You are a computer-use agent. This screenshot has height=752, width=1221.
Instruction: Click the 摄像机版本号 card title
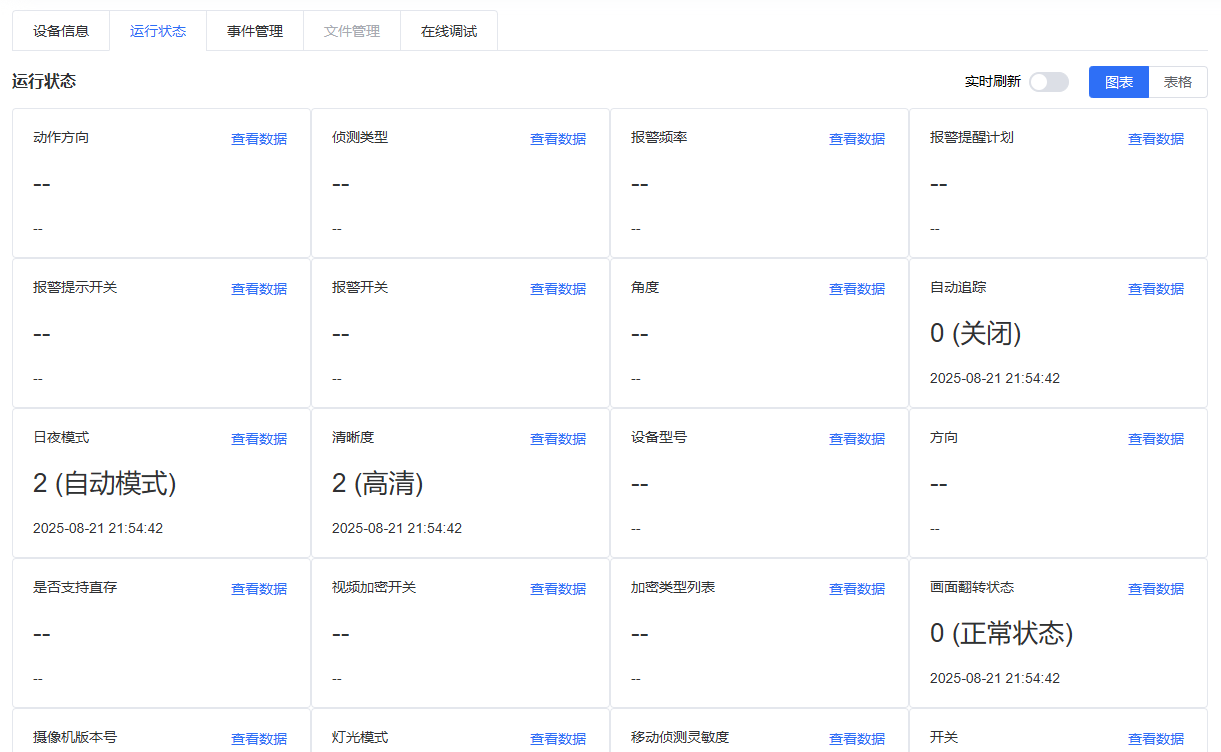click(75, 737)
